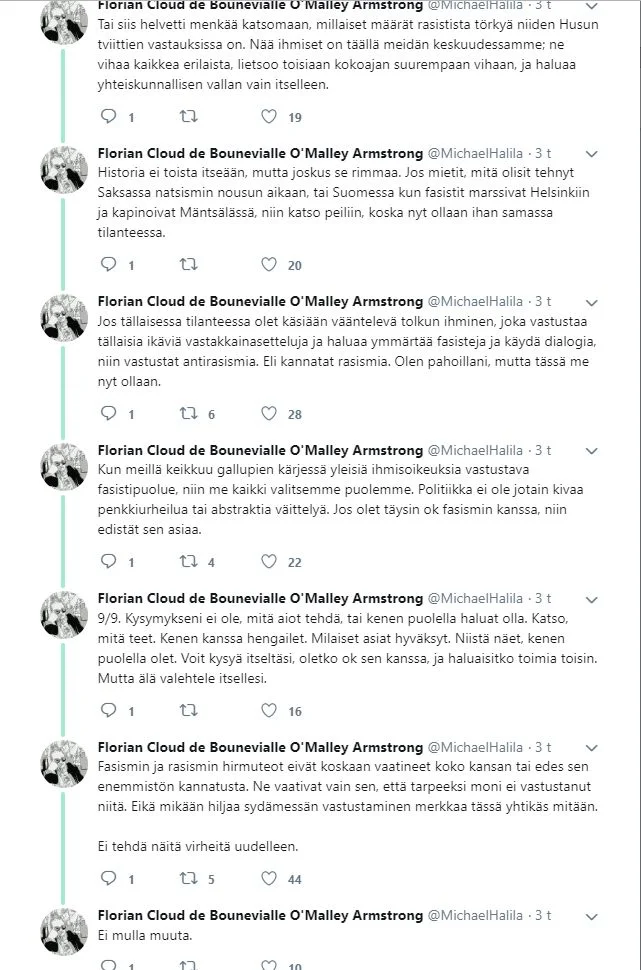Retweet the tweet with 6 retweets

click(x=187, y=413)
